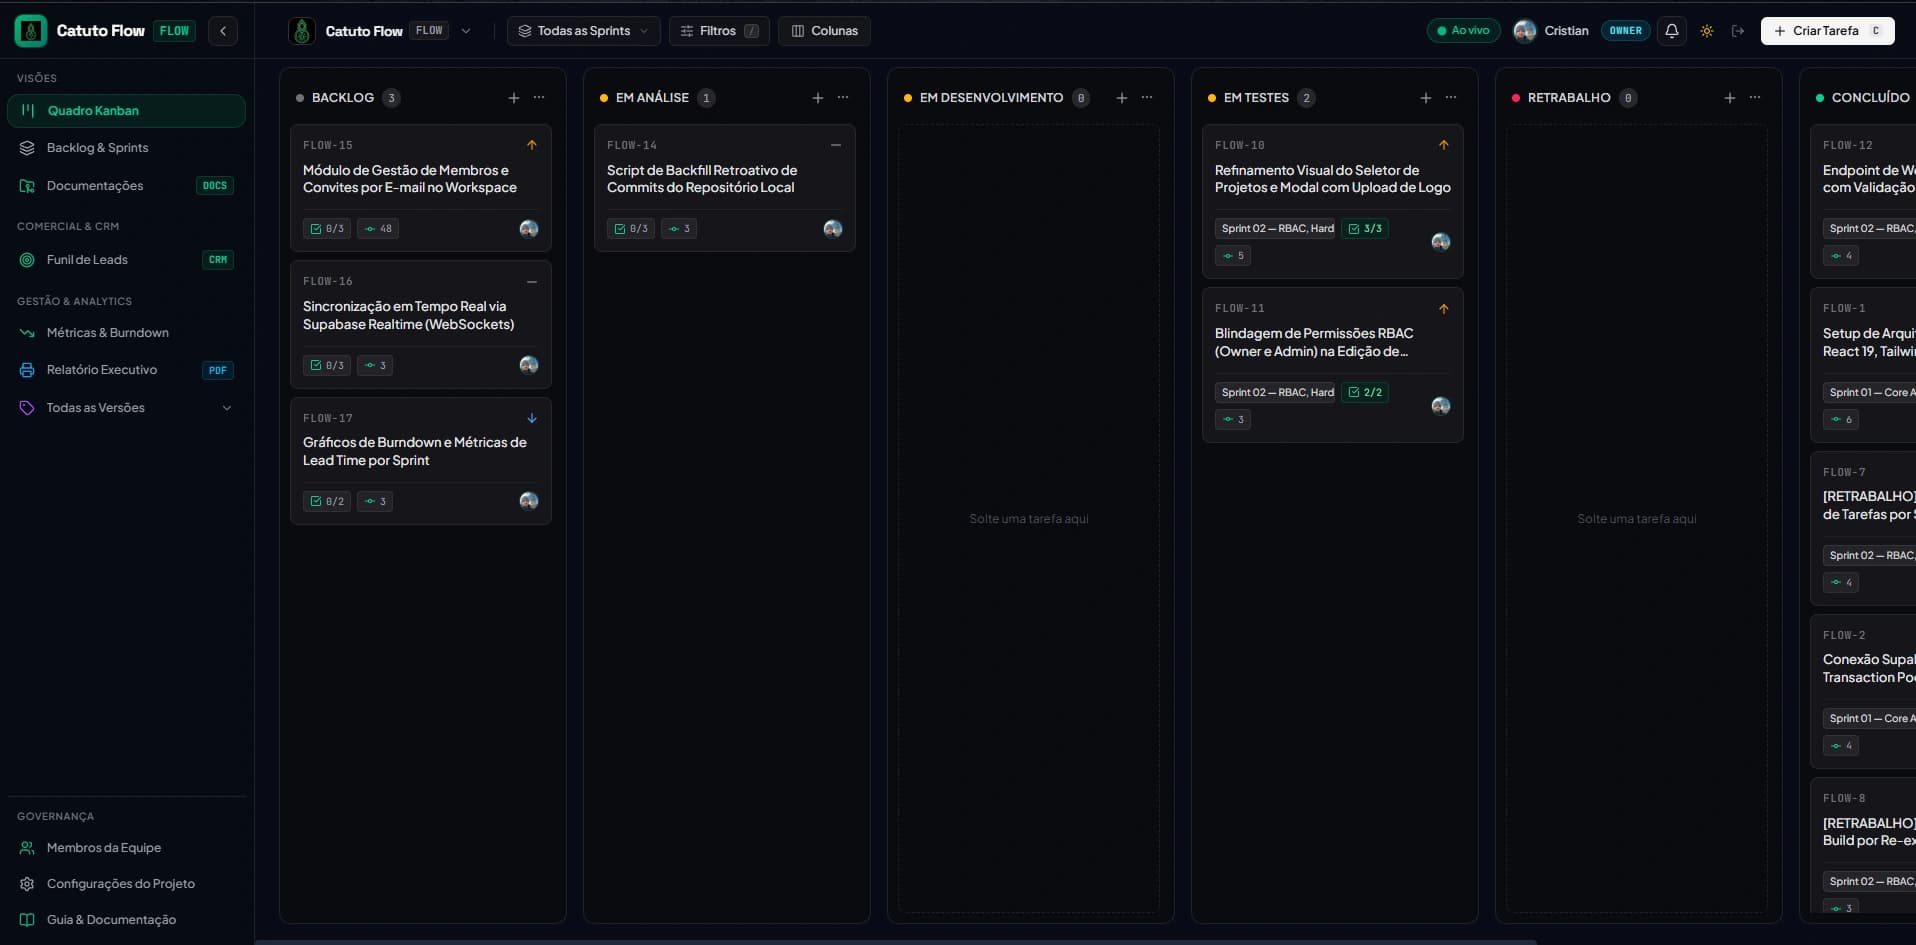Collapse the sidebar with the chevron button
This screenshot has height=945, width=1916.
pyautogui.click(x=223, y=31)
